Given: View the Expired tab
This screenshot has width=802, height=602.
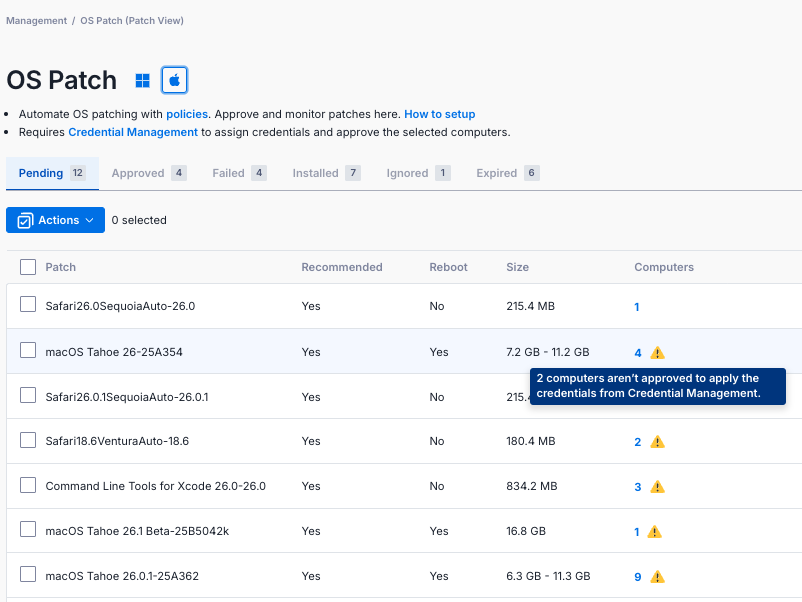Looking at the screenshot, I should click(x=508, y=173).
